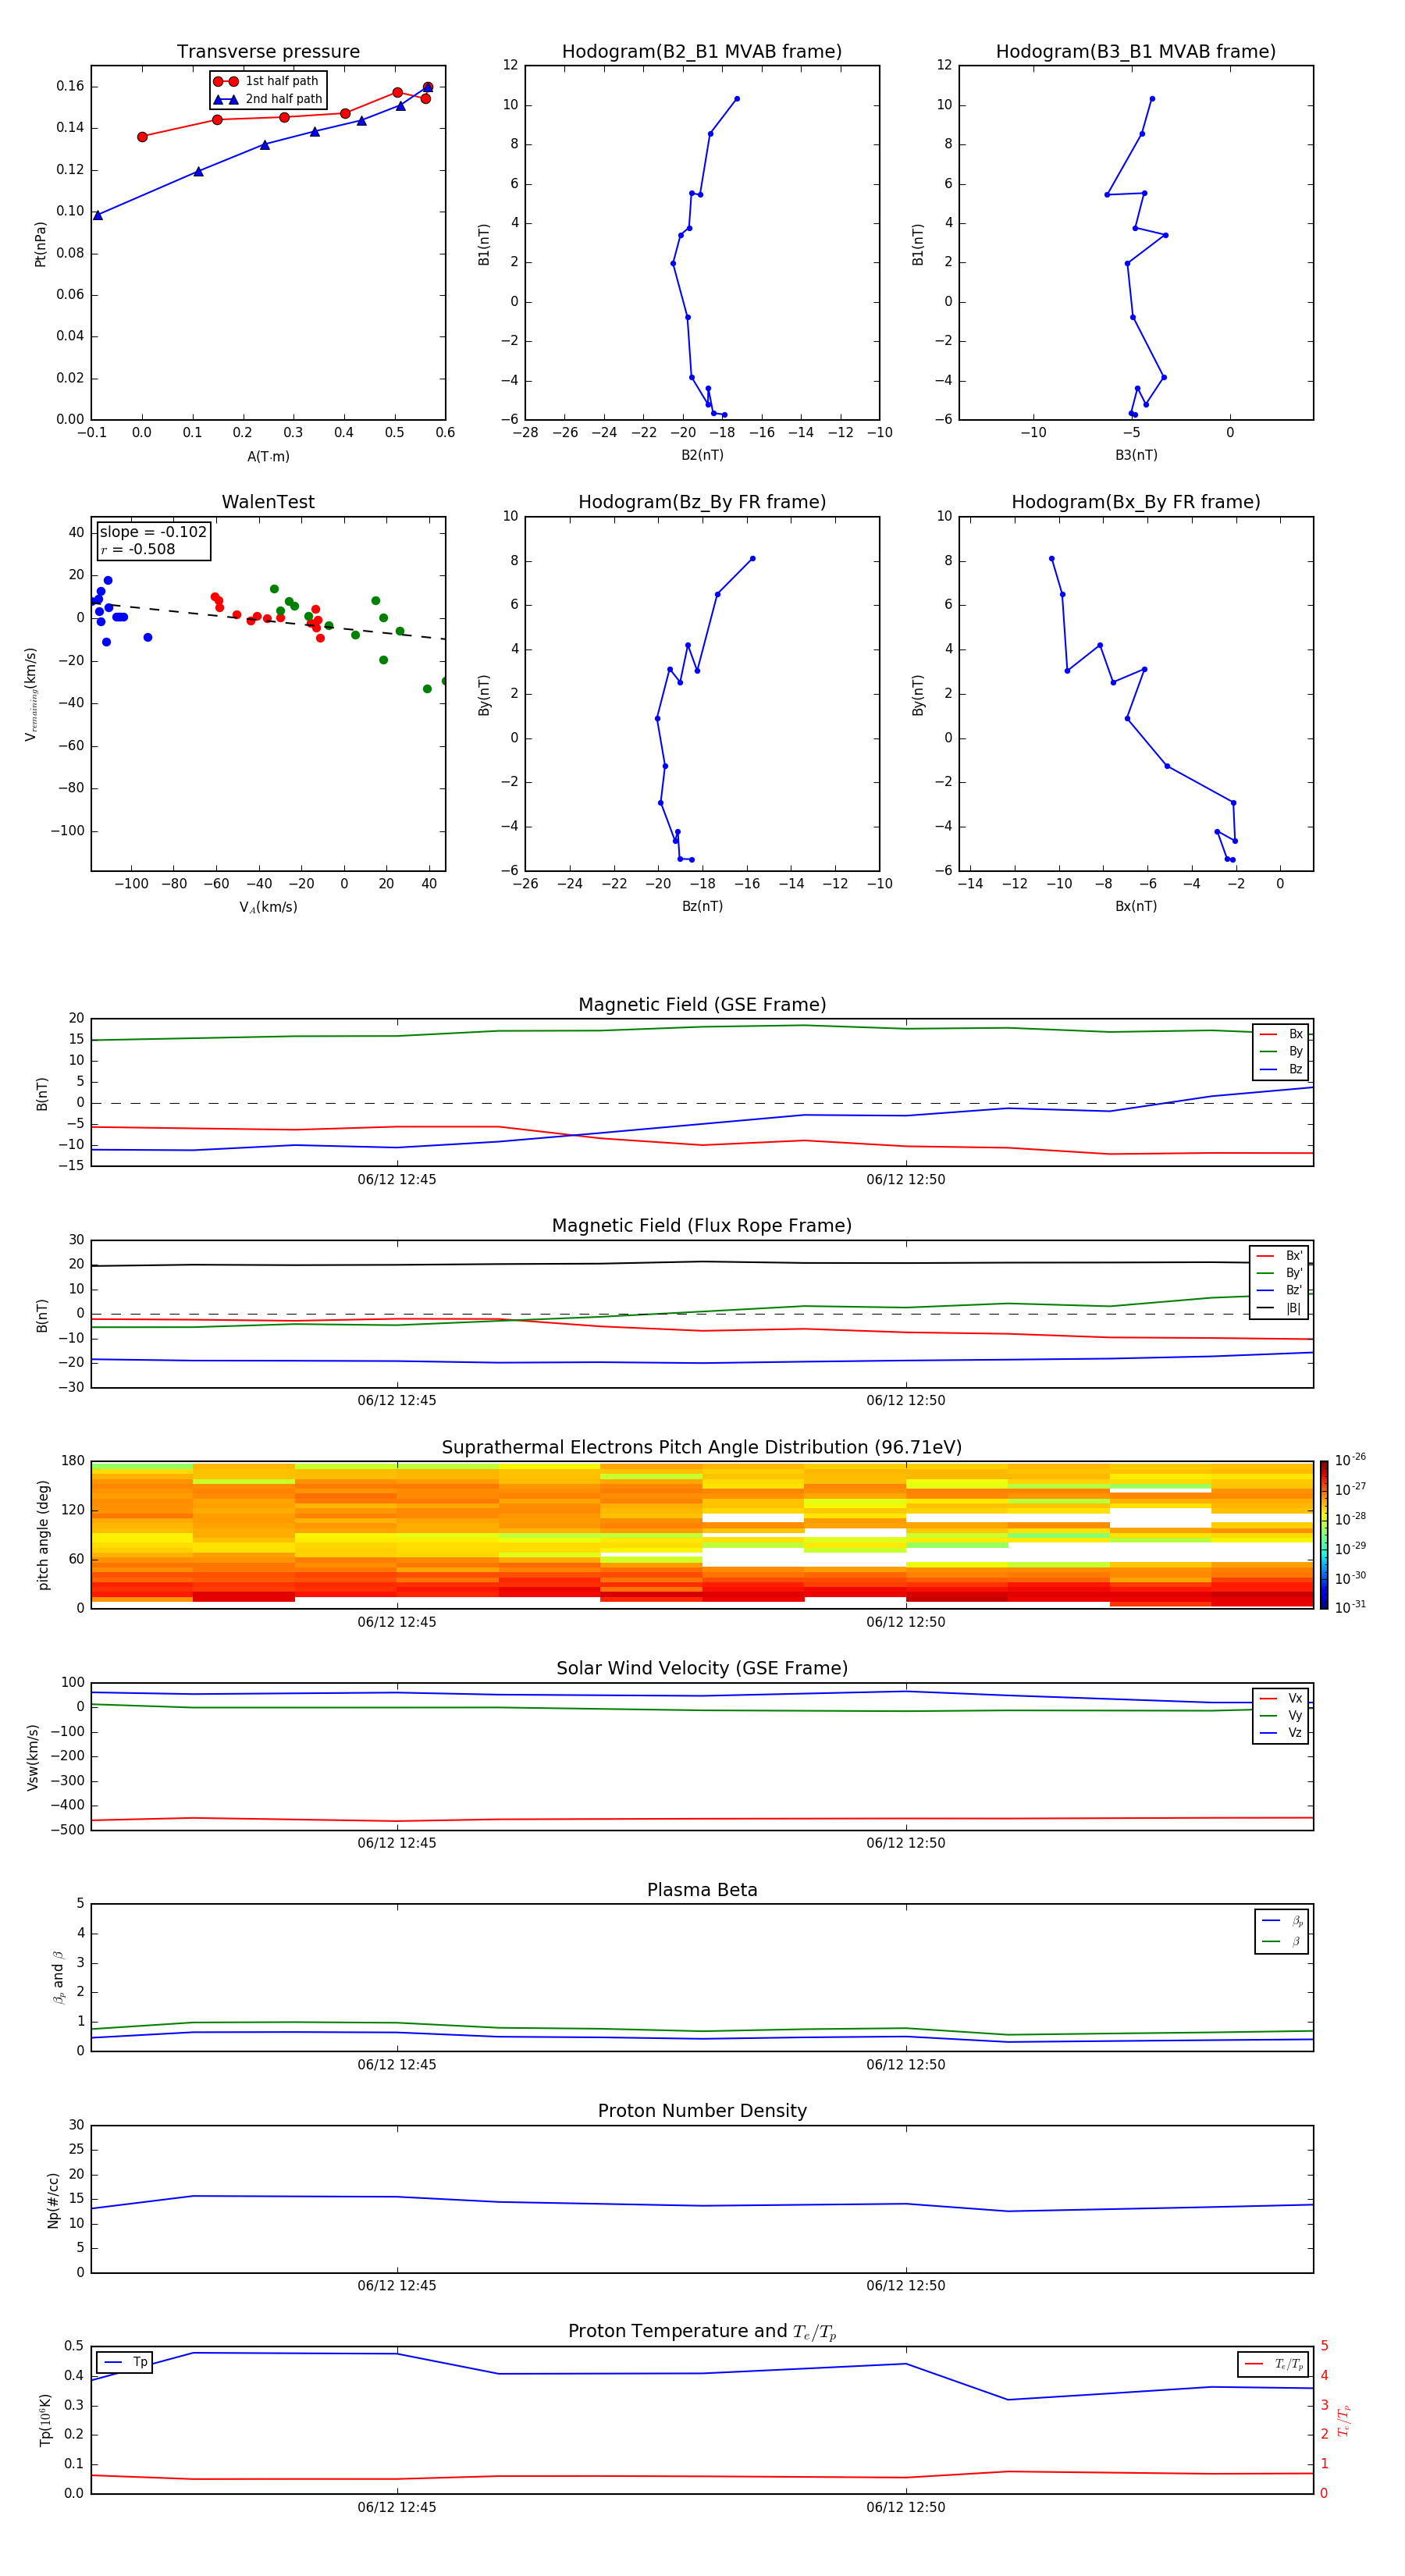The height and width of the screenshot is (2576, 1405).
Task: Click the '1st half path' legend entry
Action: click(x=268, y=81)
